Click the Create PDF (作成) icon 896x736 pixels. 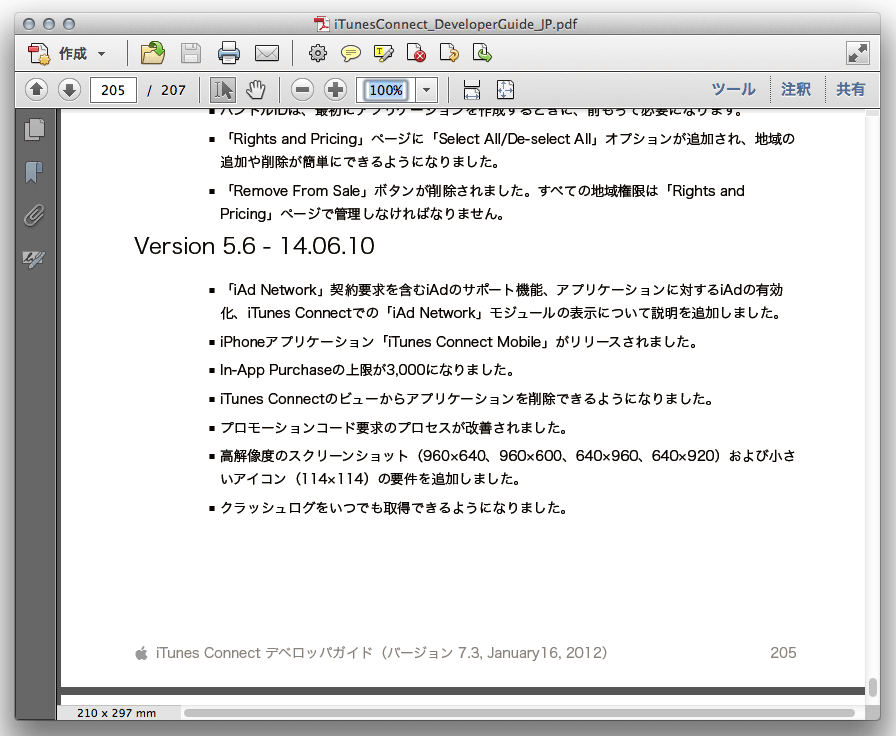pyautogui.click(x=39, y=54)
